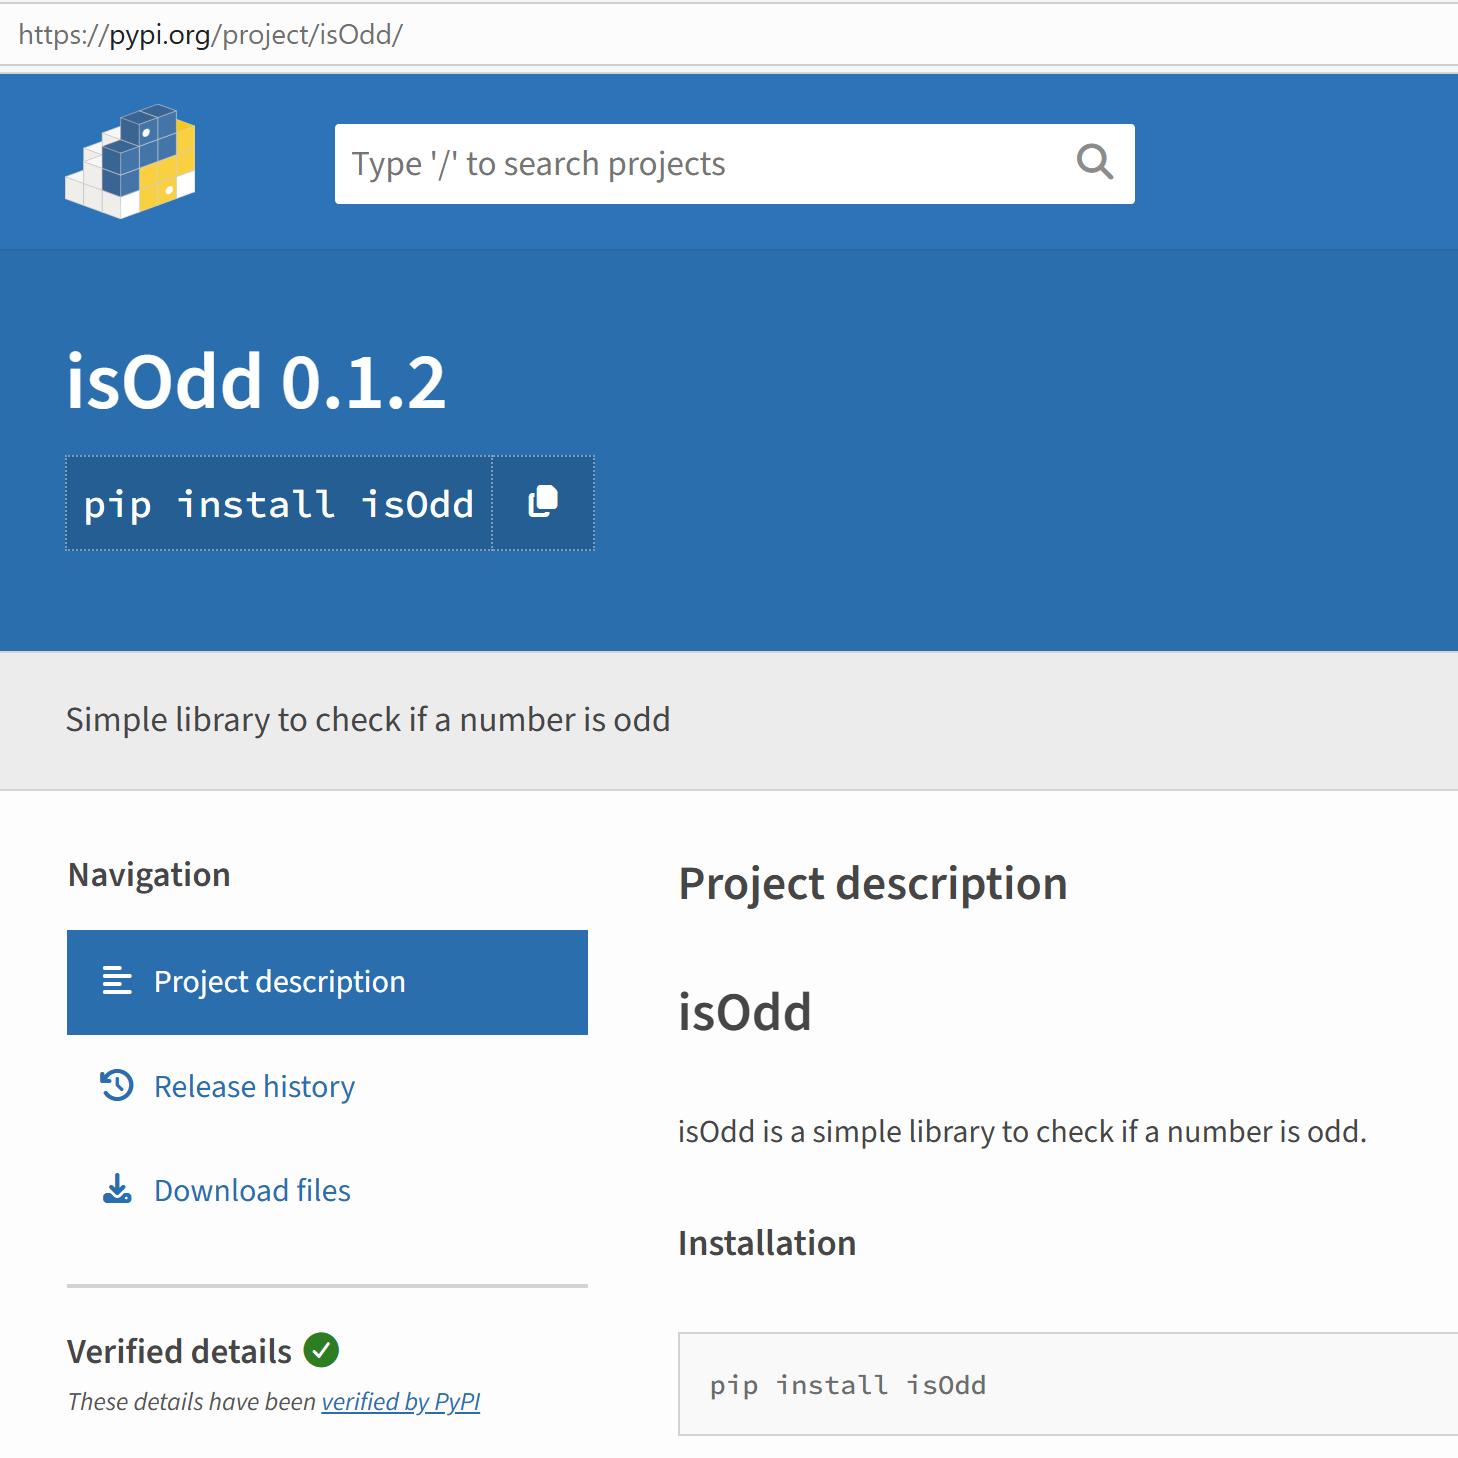Click the download arrow icon in navigation

[117, 1189]
